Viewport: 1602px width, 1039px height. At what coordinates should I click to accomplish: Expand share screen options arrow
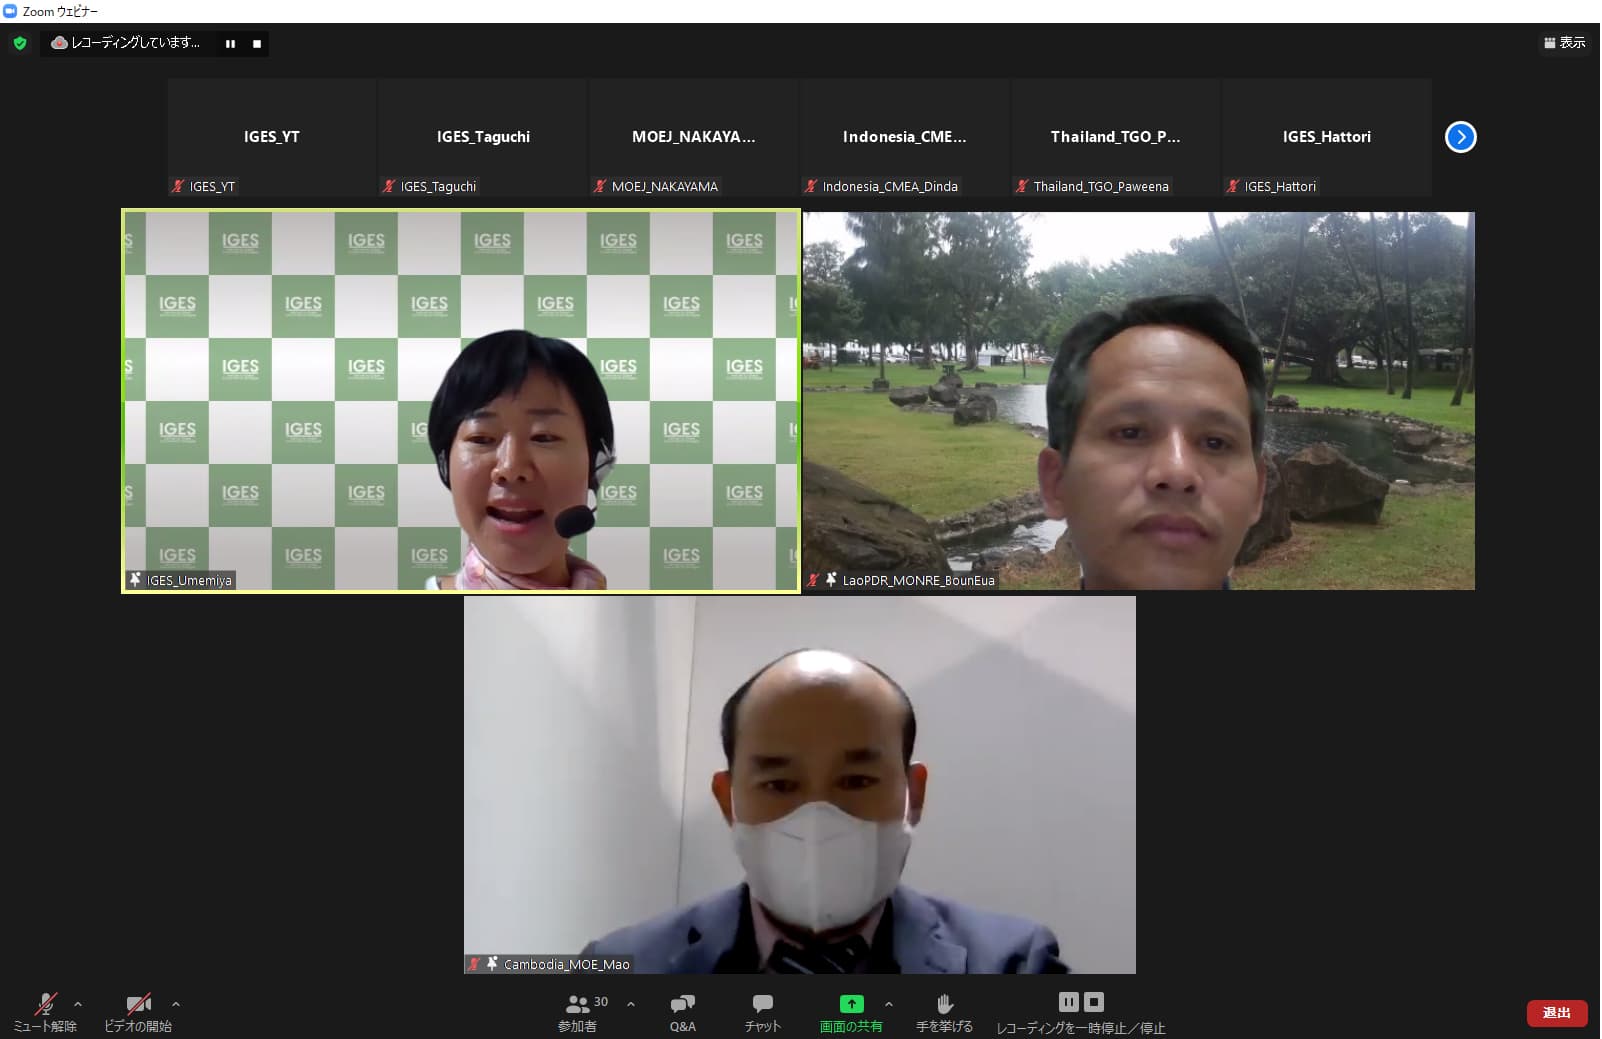tap(889, 1004)
